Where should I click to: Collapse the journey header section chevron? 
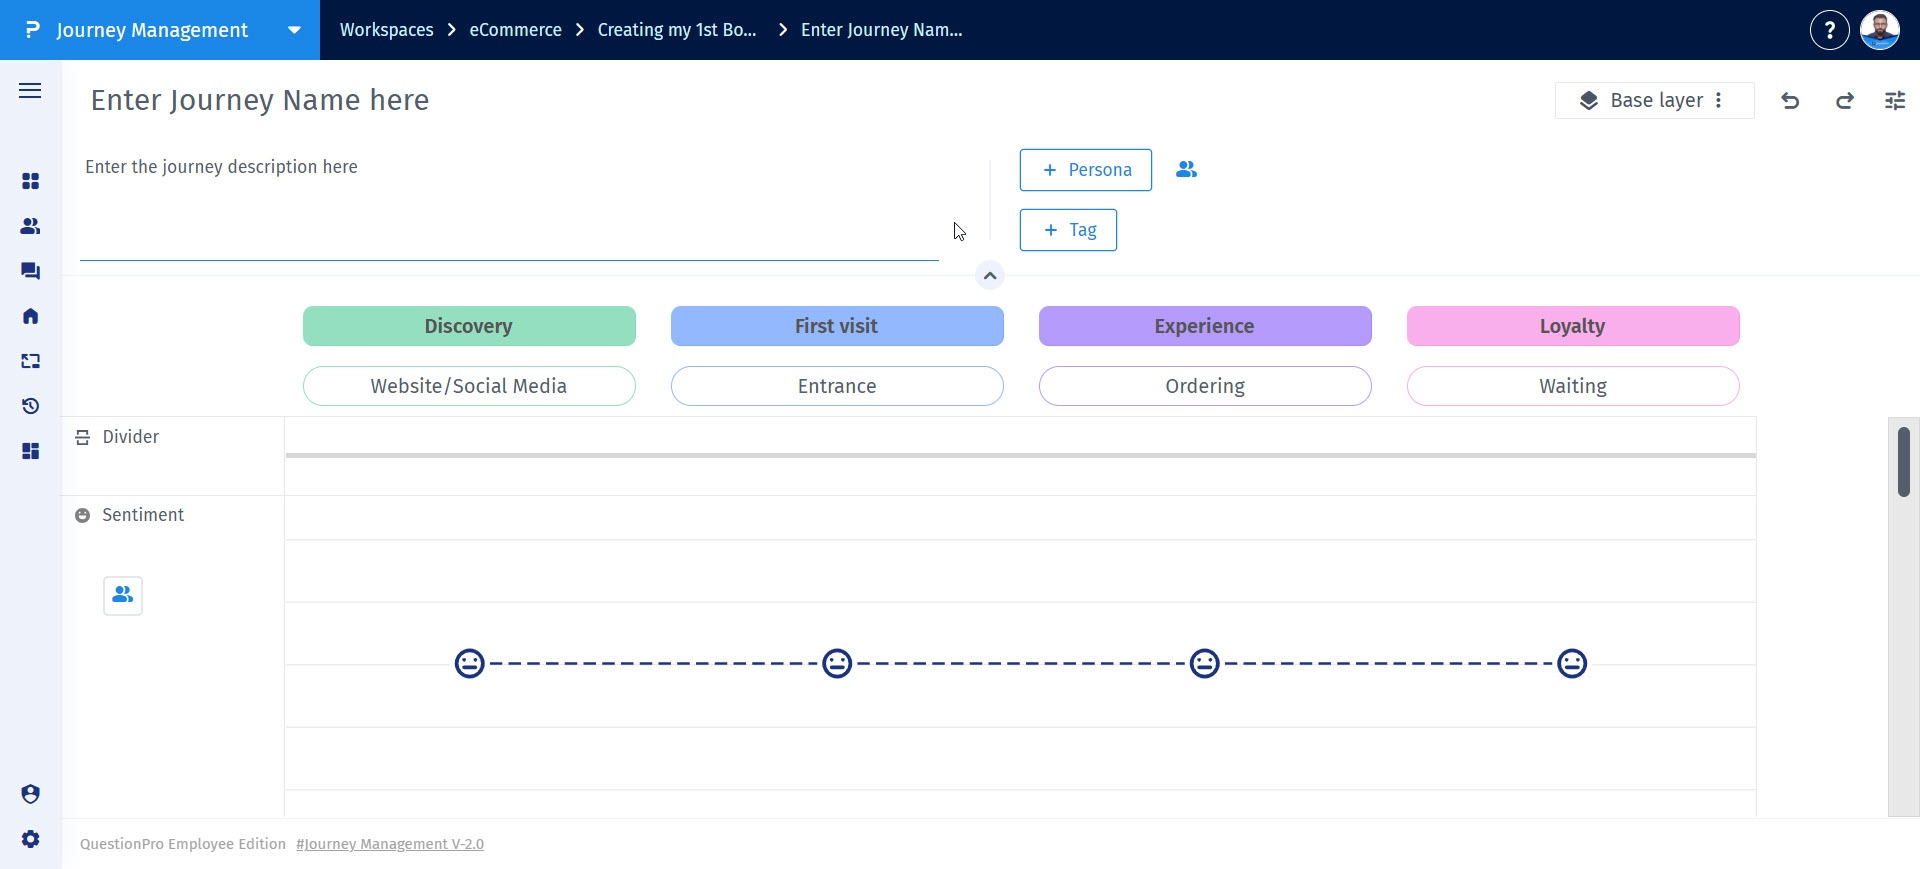point(990,276)
